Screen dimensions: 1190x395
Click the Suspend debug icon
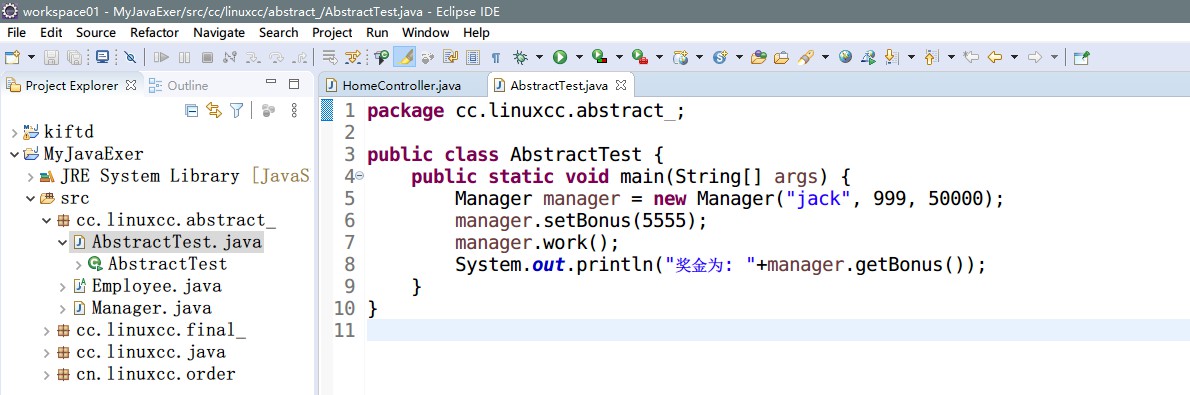coord(184,57)
